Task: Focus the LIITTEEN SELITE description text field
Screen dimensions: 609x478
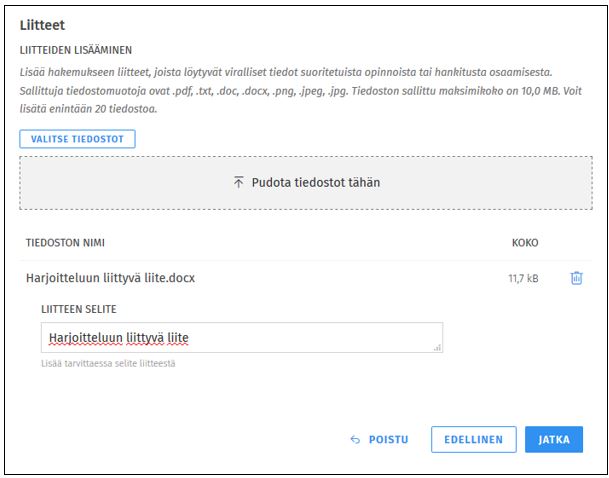Action: click(300, 338)
